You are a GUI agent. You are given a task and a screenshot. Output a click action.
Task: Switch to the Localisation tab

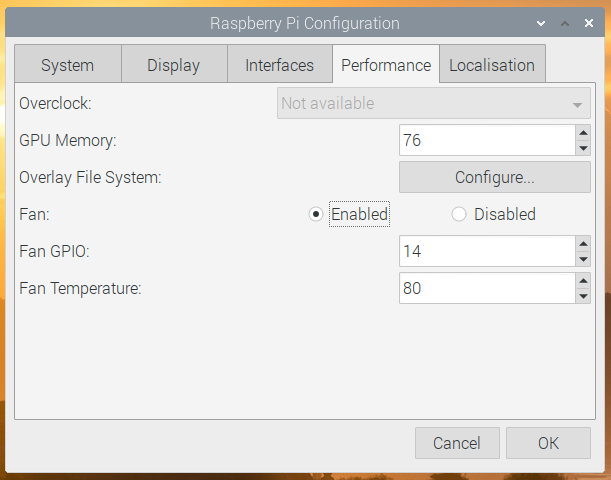[x=491, y=66]
